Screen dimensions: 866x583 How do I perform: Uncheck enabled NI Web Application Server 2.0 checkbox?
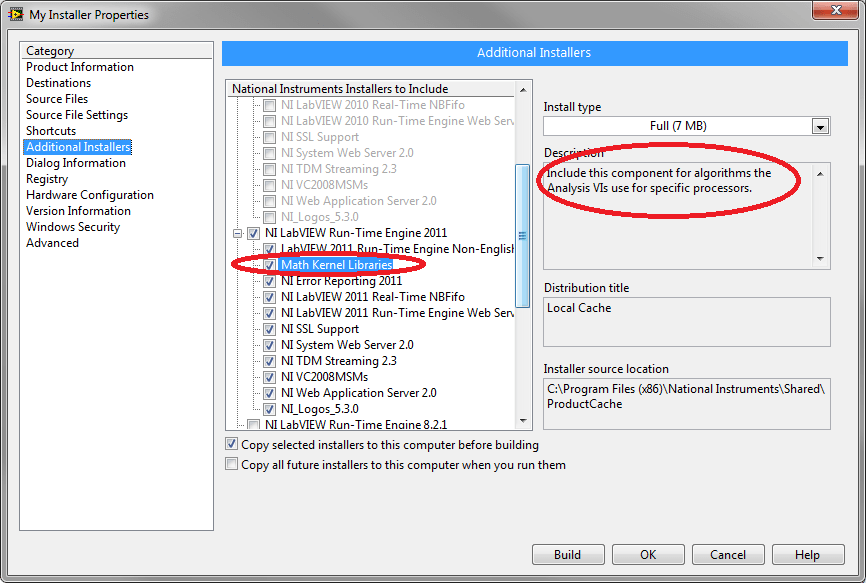coord(270,393)
